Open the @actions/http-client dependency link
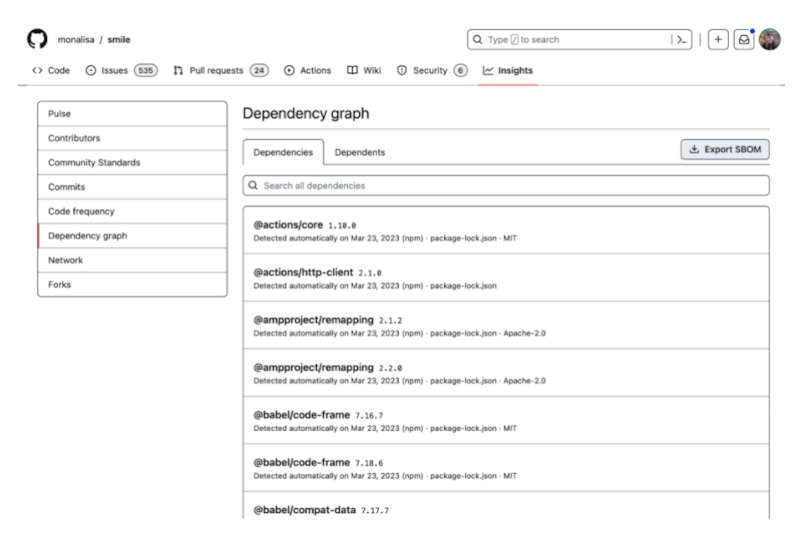 point(303,272)
